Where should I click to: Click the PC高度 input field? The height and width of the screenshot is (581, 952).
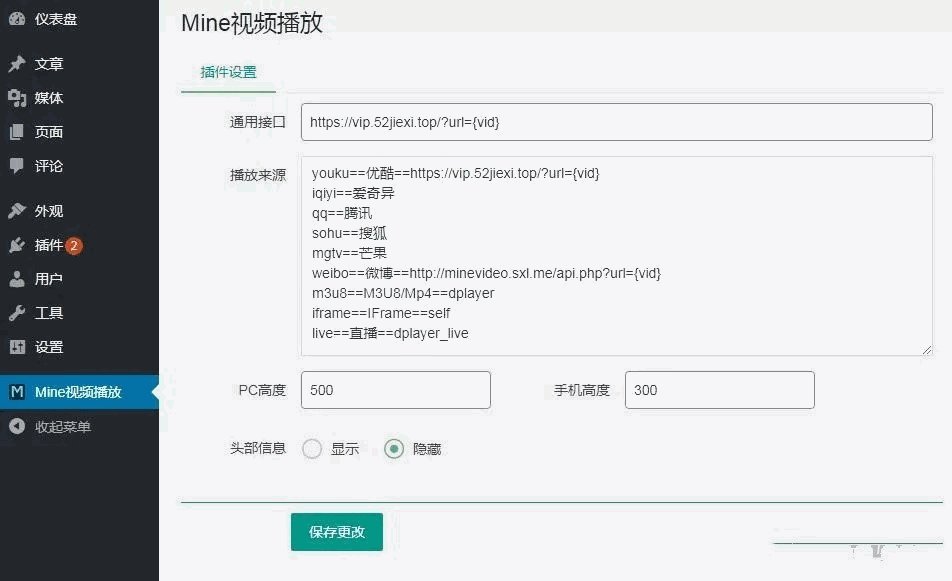(x=395, y=390)
